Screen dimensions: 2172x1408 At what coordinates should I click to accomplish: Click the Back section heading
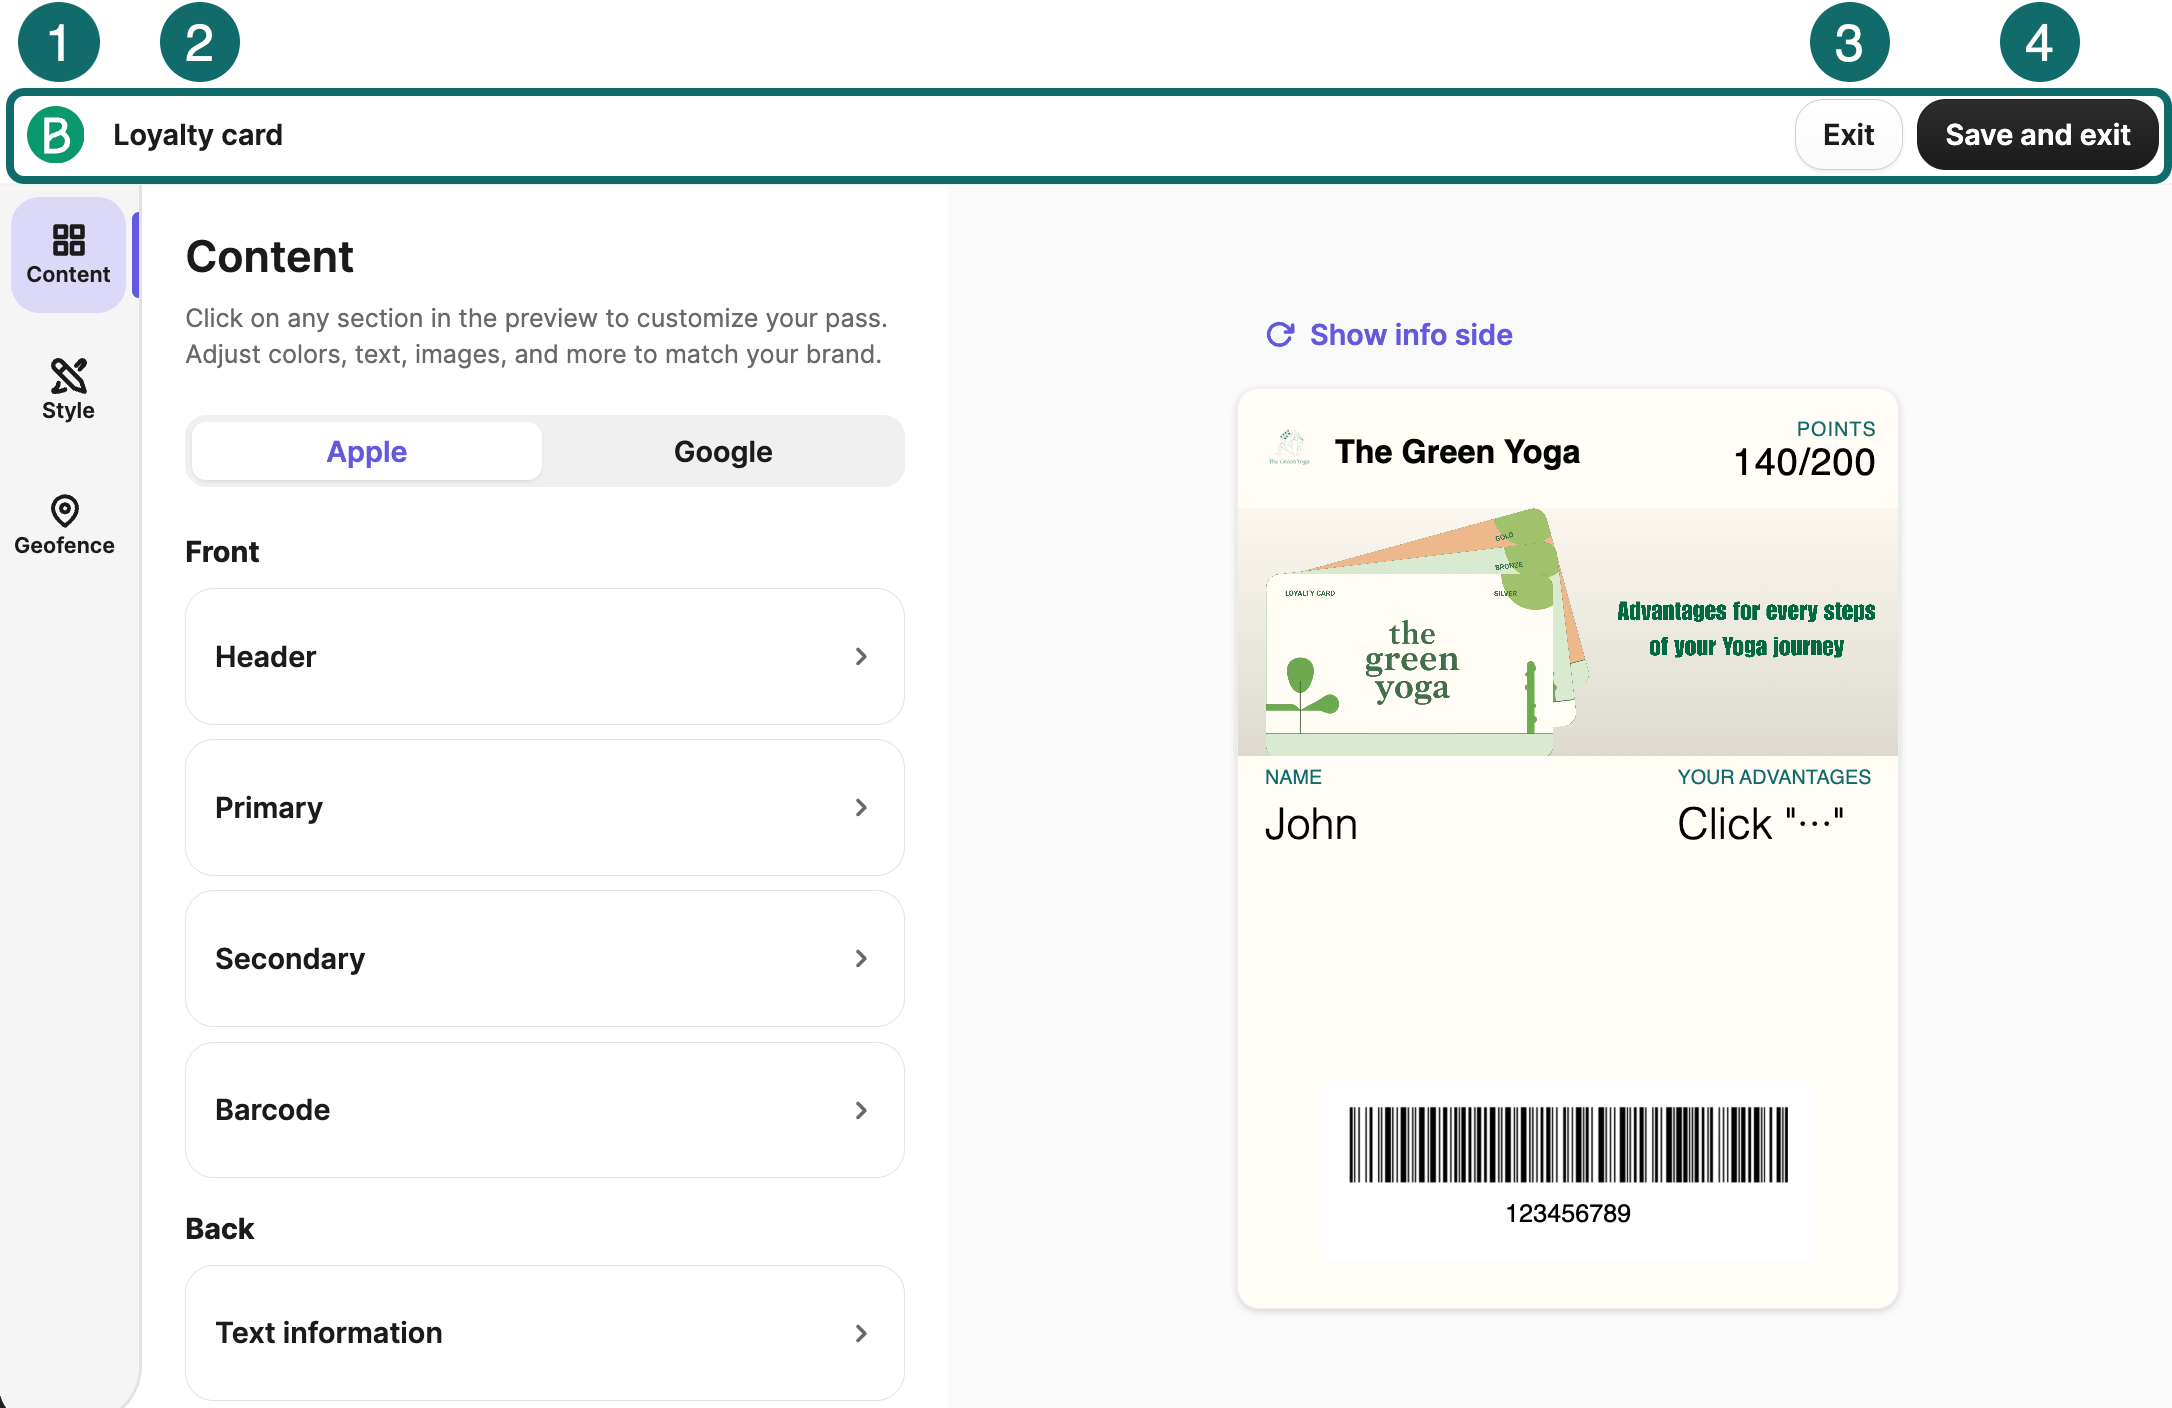pos(220,1229)
